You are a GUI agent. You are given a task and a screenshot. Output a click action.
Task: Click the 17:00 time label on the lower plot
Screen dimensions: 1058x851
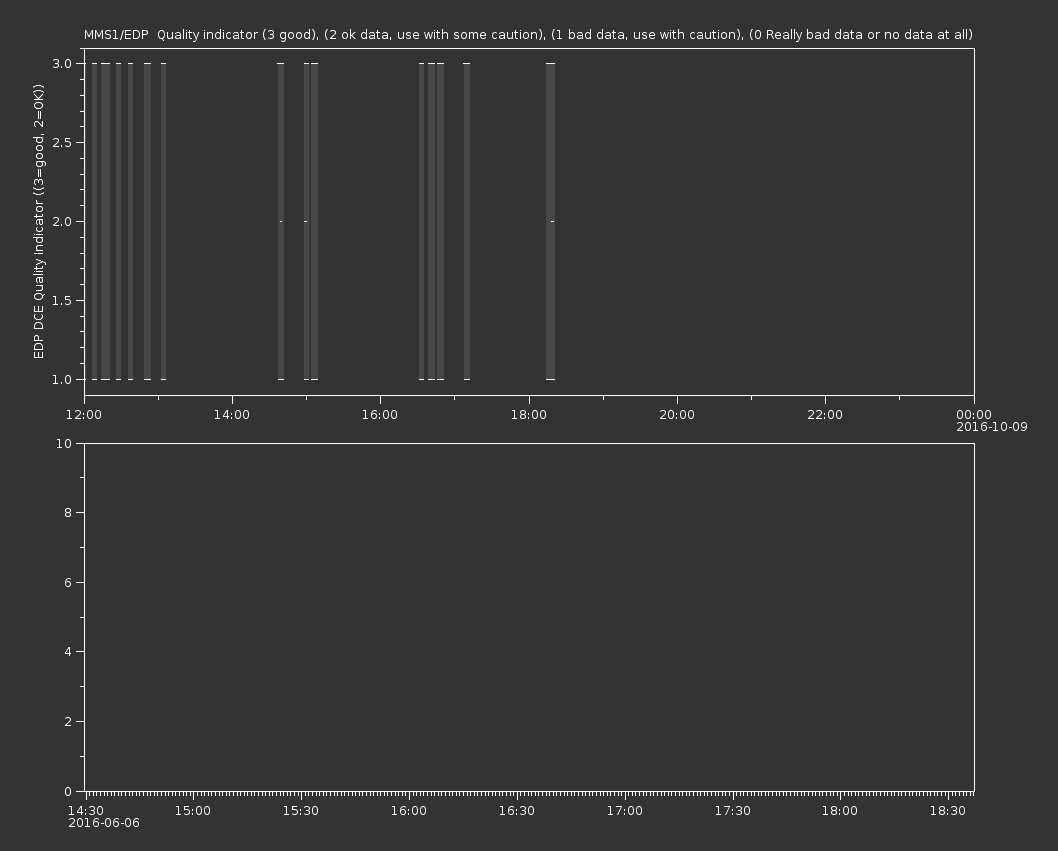tap(625, 811)
